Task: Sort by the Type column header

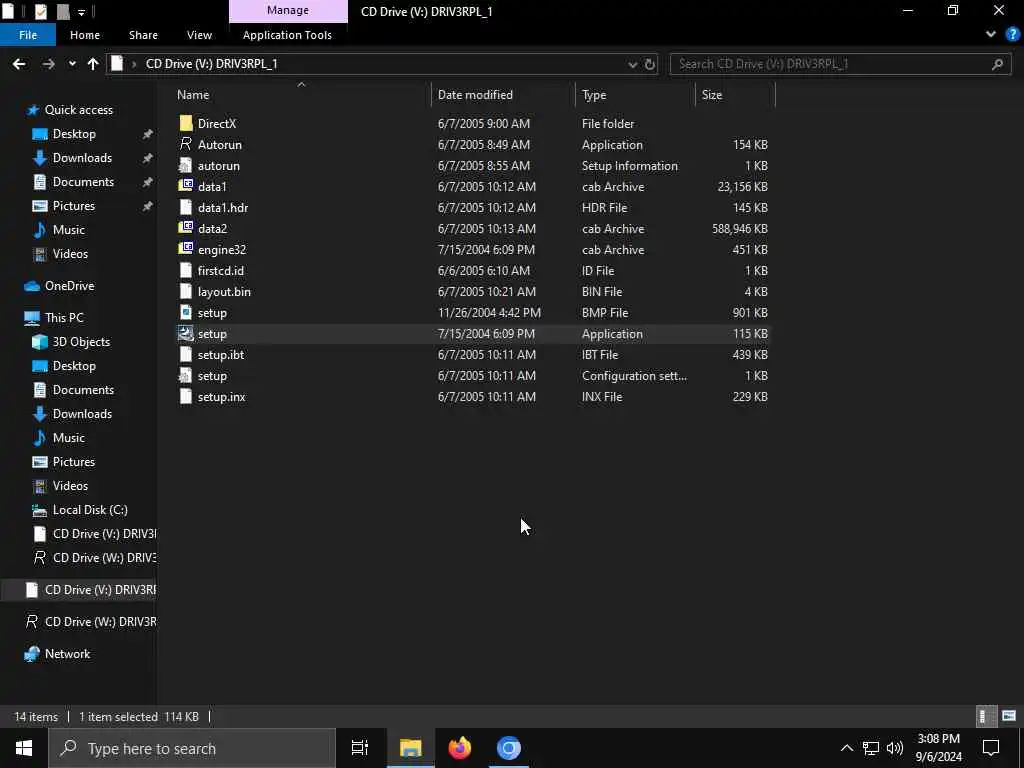Action: [x=635, y=95]
